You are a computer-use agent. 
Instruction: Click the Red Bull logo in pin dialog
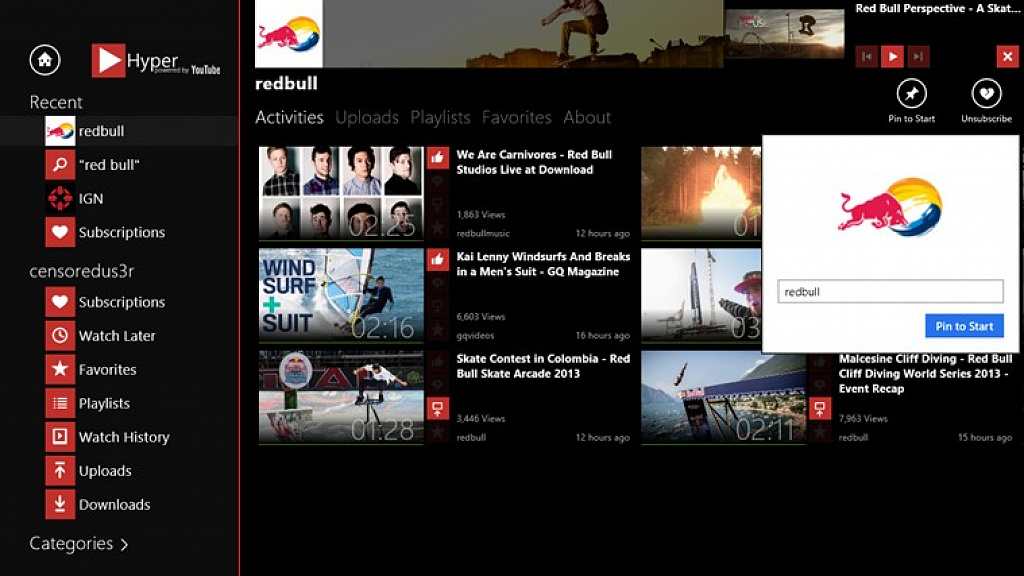pyautogui.click(x=890, y=207)
